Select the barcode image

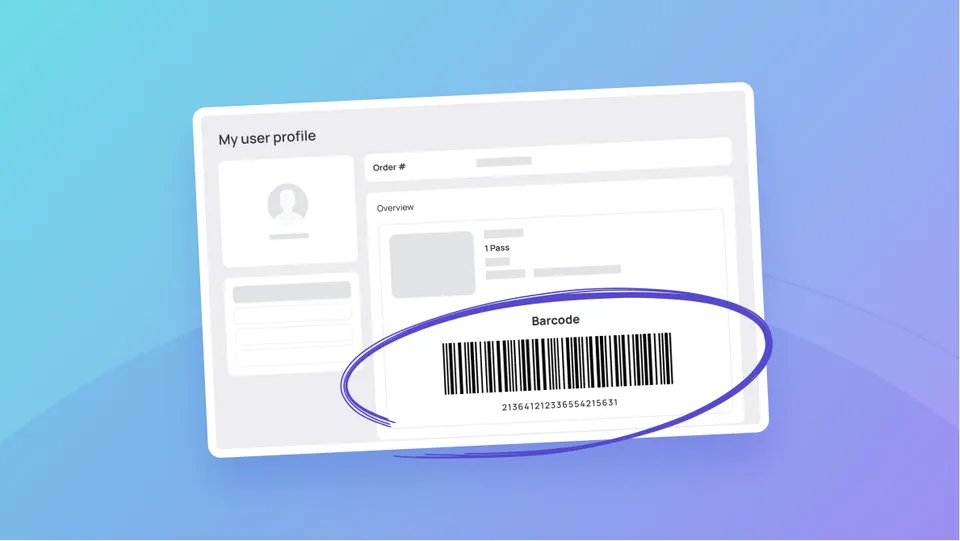tap(558, 364)
